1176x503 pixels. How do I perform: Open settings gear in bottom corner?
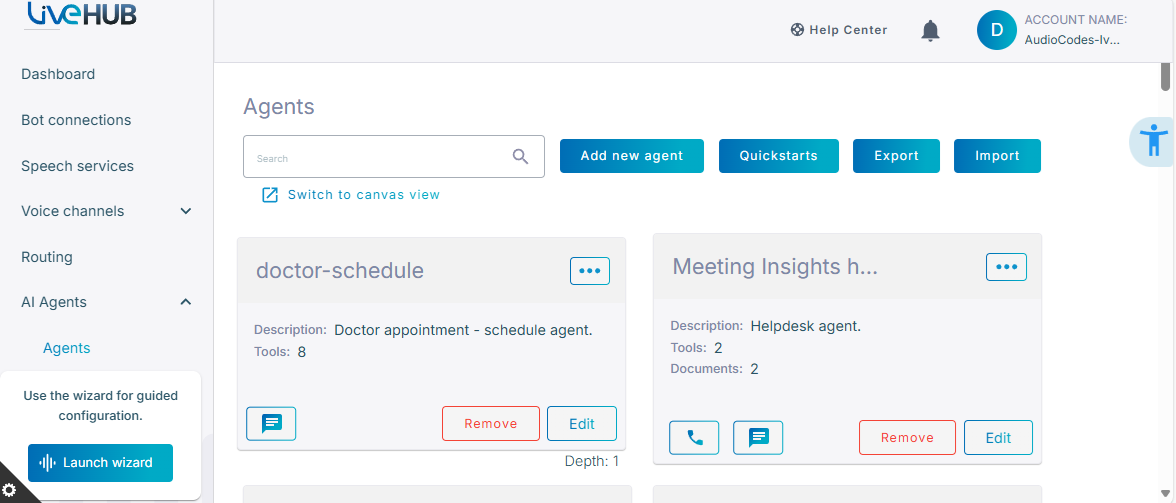[x=10, y=490]
